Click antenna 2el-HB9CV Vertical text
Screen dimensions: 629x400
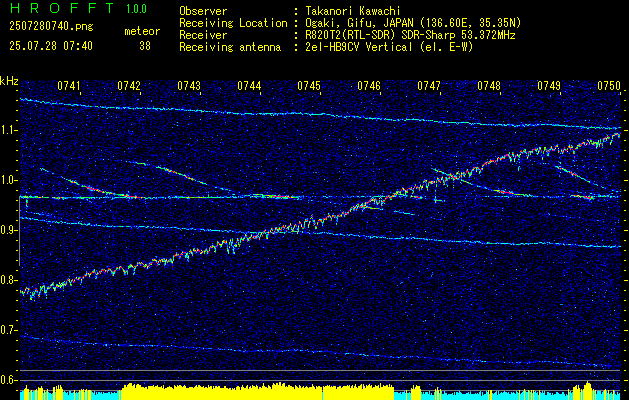(387, 47)
